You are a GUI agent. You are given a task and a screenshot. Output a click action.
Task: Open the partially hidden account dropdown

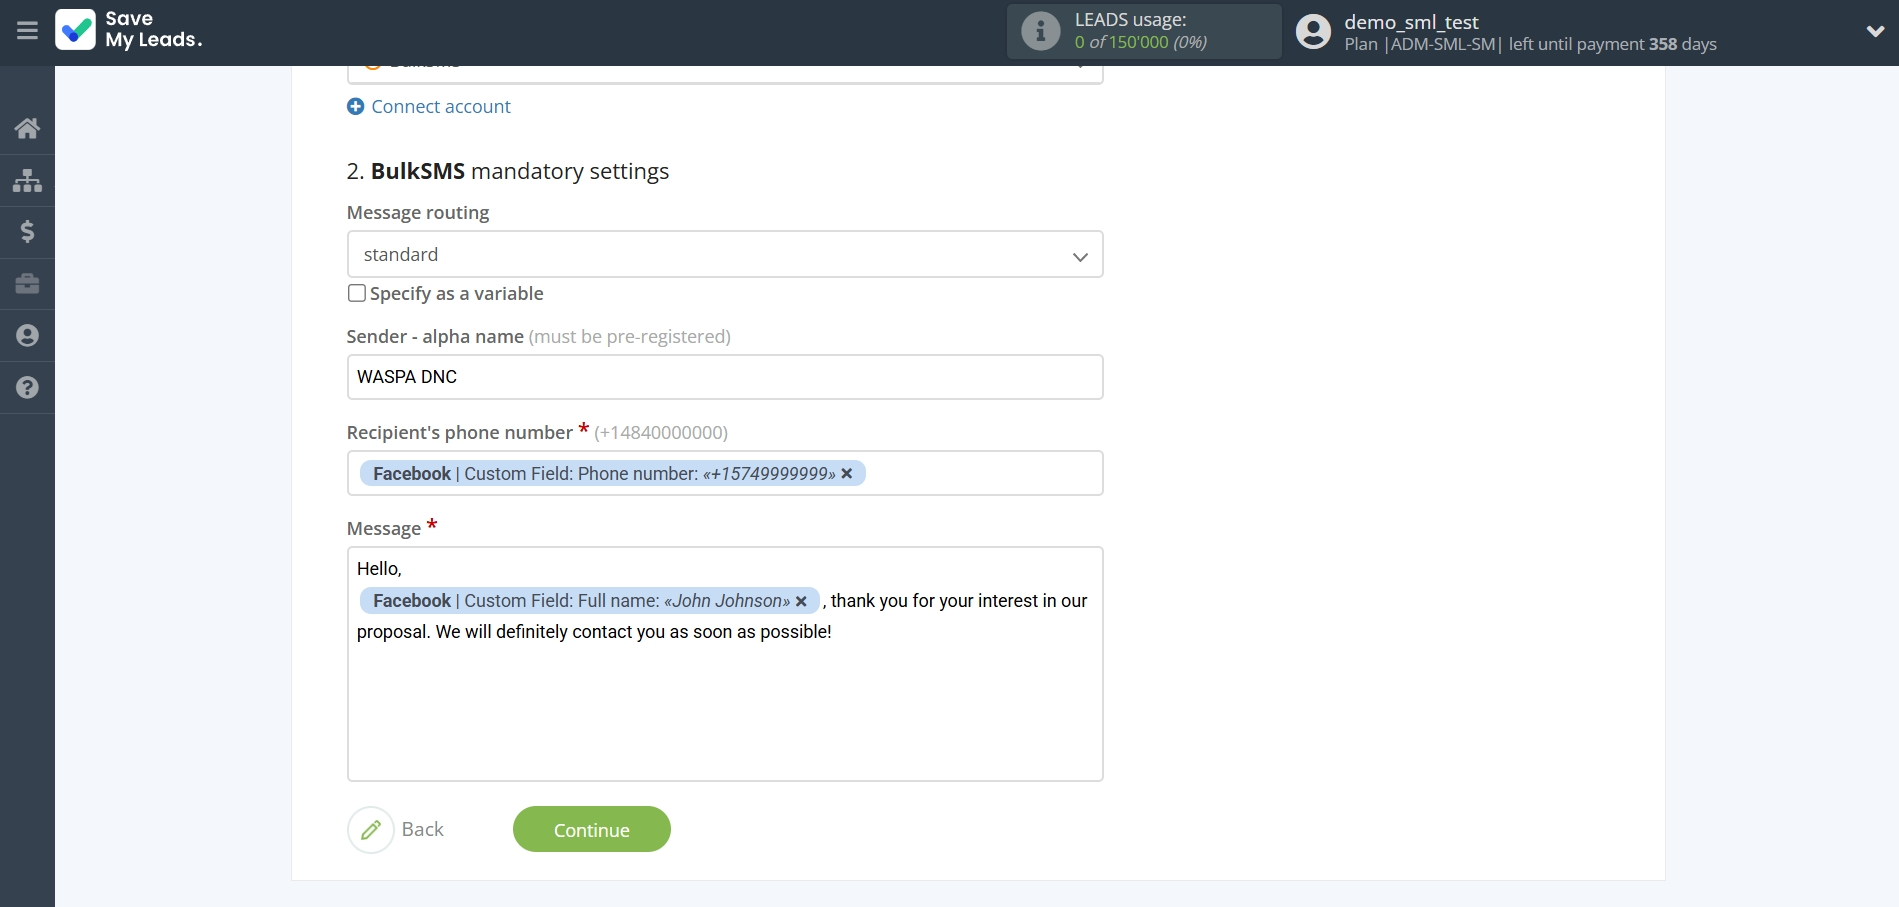pos(724,72)
